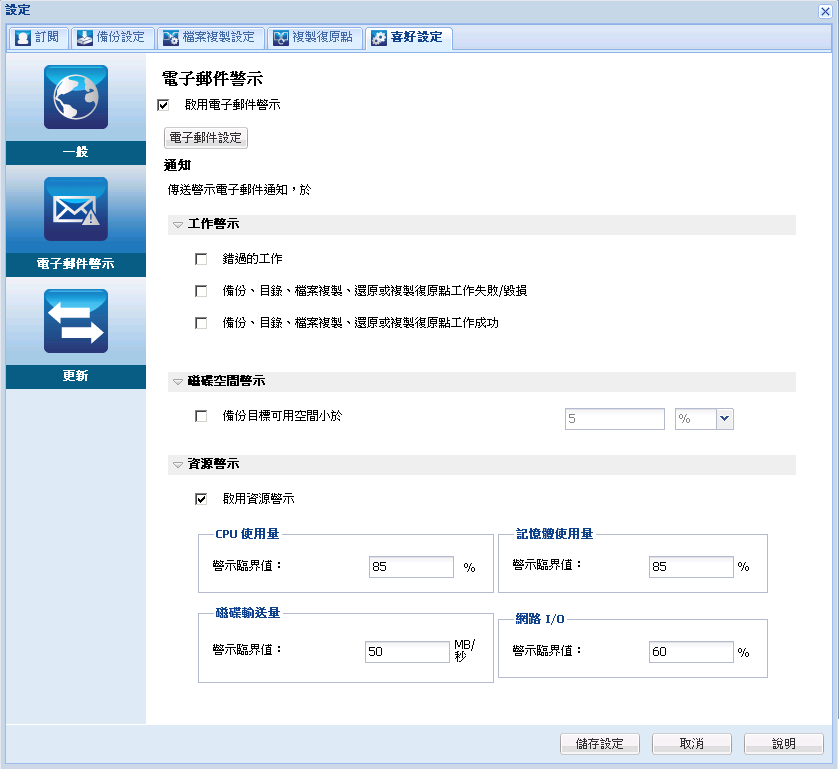
Task: Enable the 錯過的工作 checkbox
Action: [201, 259]
